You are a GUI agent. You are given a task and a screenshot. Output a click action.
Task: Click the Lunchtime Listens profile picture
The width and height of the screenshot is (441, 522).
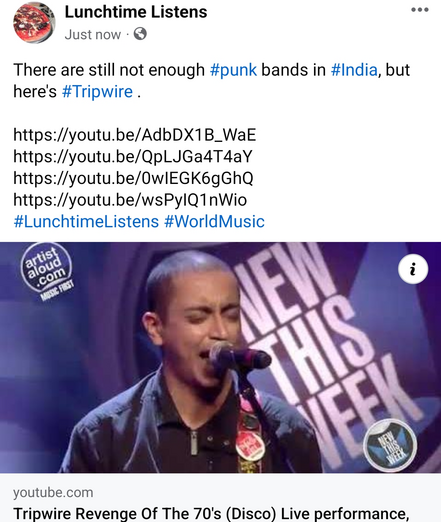[x=34, y=23]
